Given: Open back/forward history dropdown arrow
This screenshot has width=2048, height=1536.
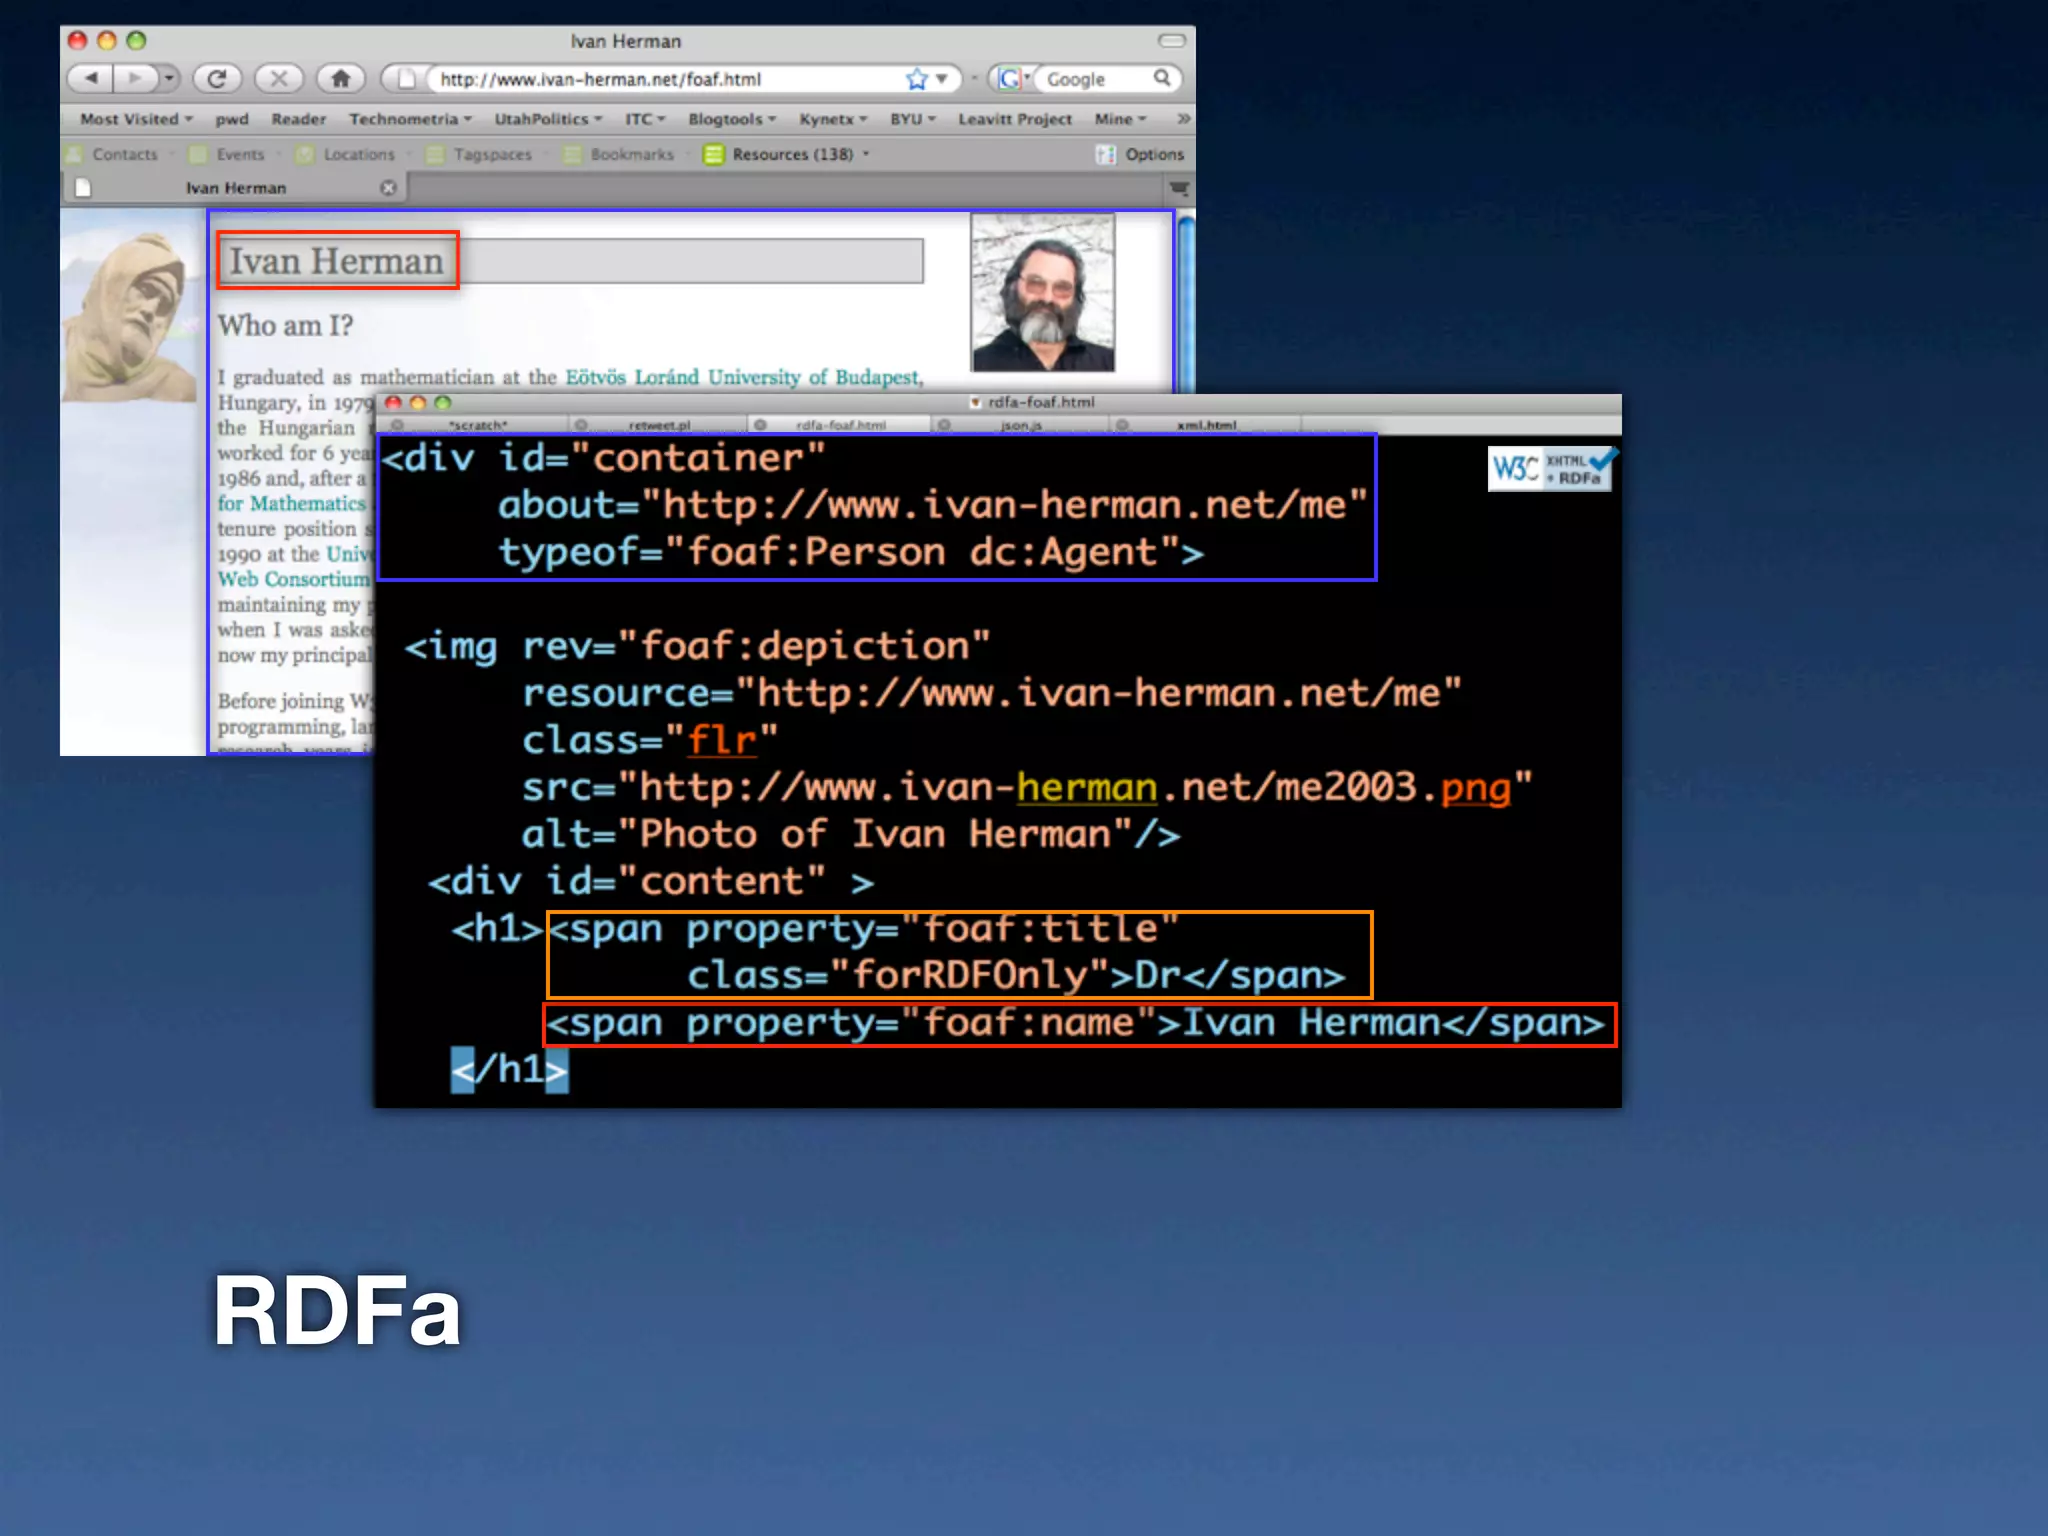Looking at the screenshot, I should 169,78.
